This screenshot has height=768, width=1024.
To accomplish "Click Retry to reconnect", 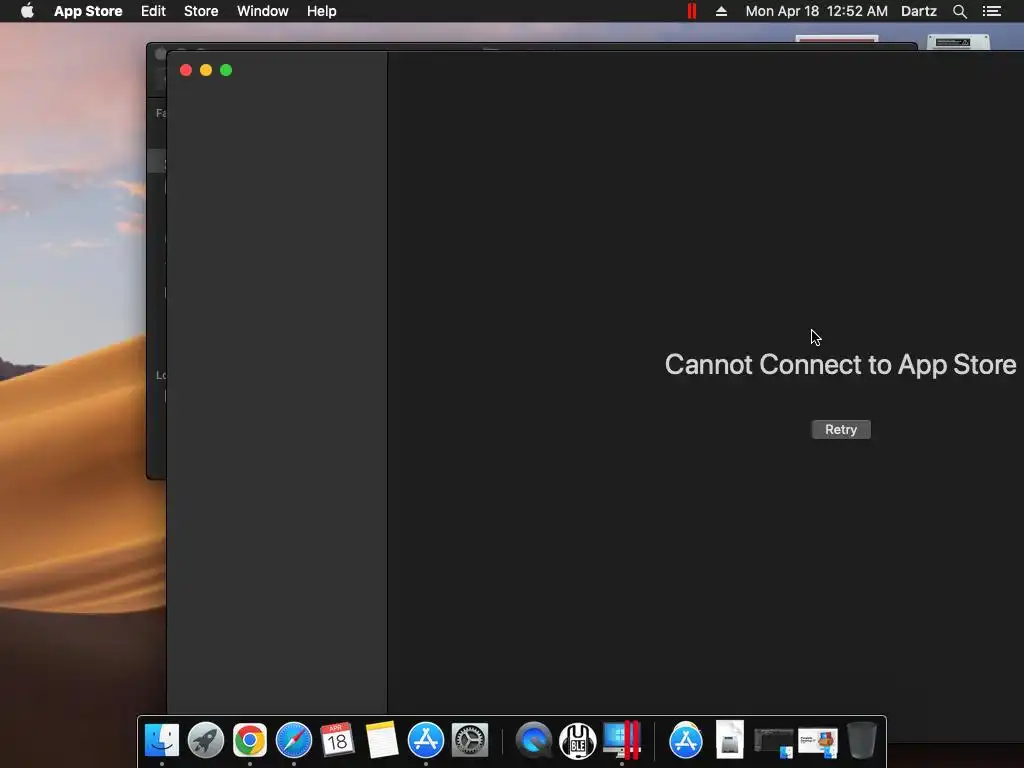I will [x=841, y=430].
